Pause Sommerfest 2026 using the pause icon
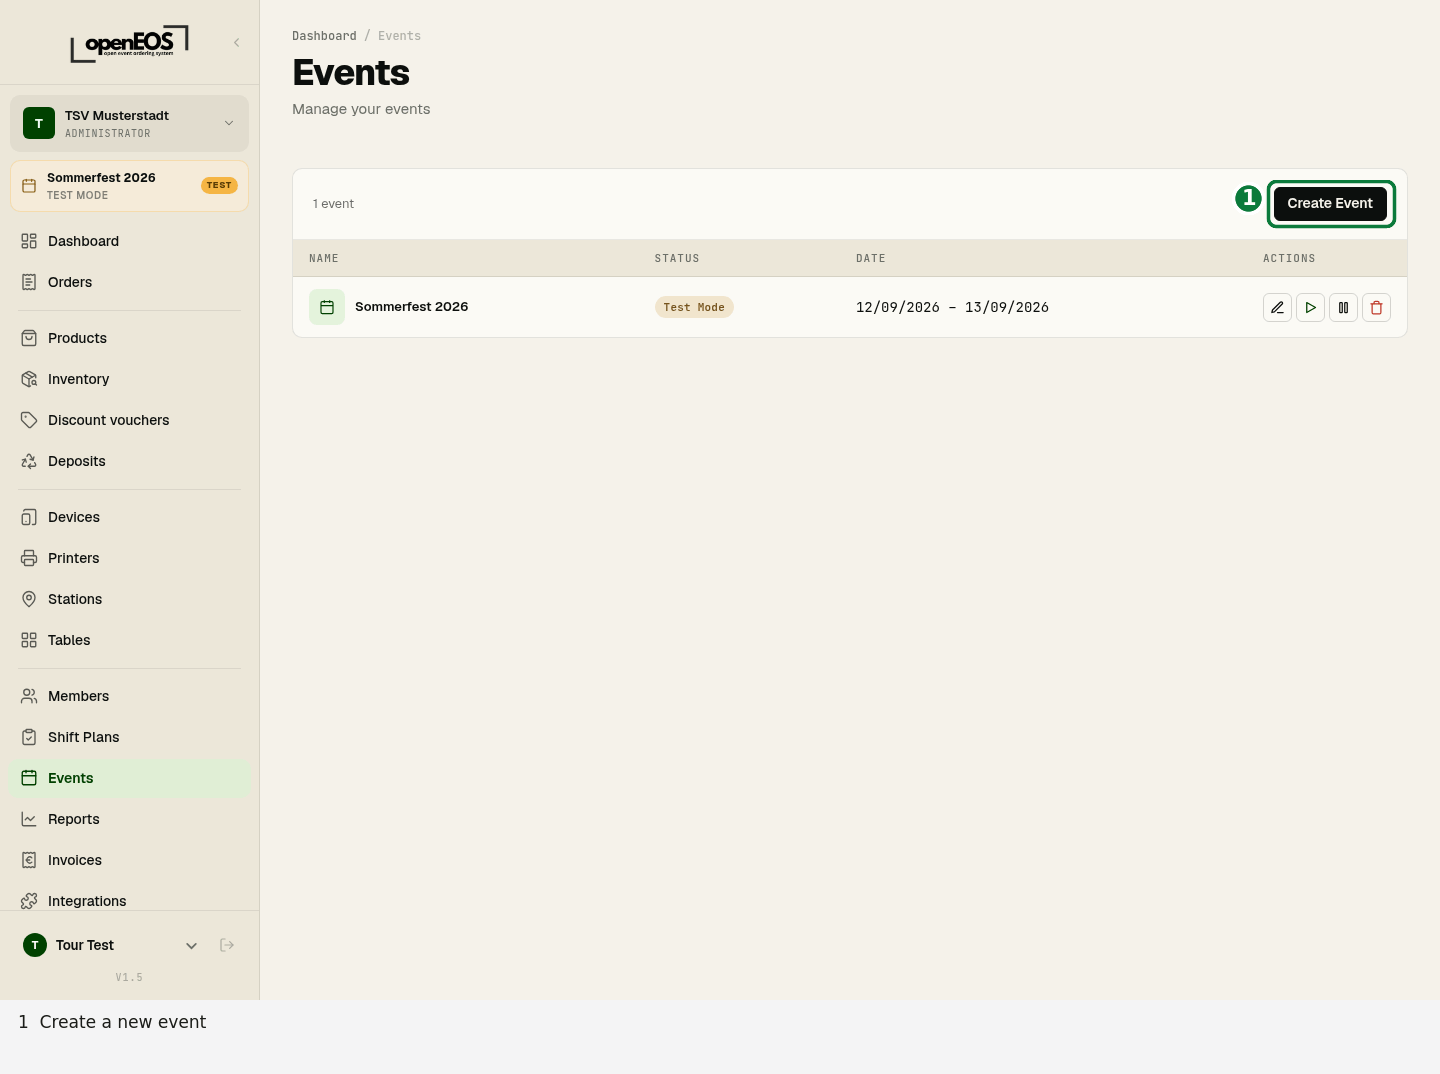This screenshot has width=1440, height=1074. (x=1343, y=307)
